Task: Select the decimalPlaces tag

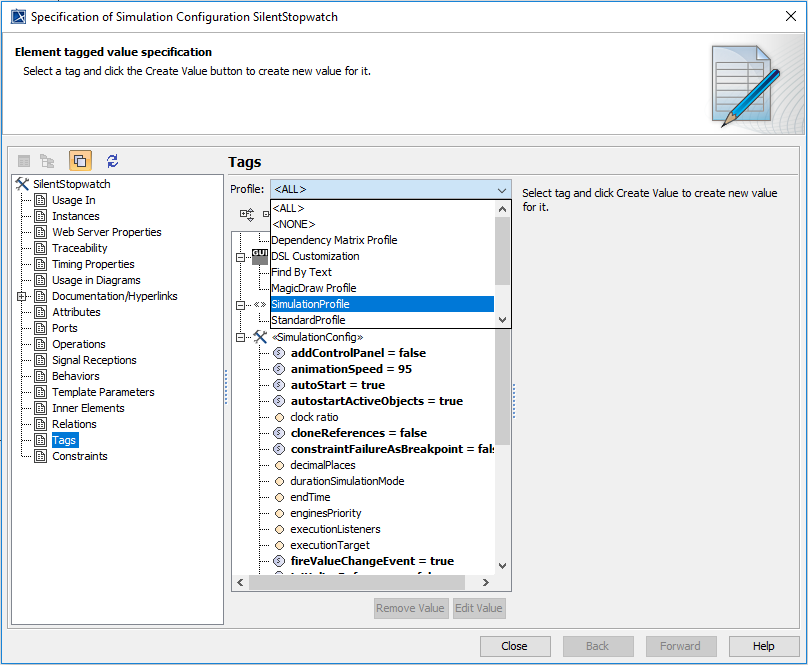Action: tap(323, 465)
